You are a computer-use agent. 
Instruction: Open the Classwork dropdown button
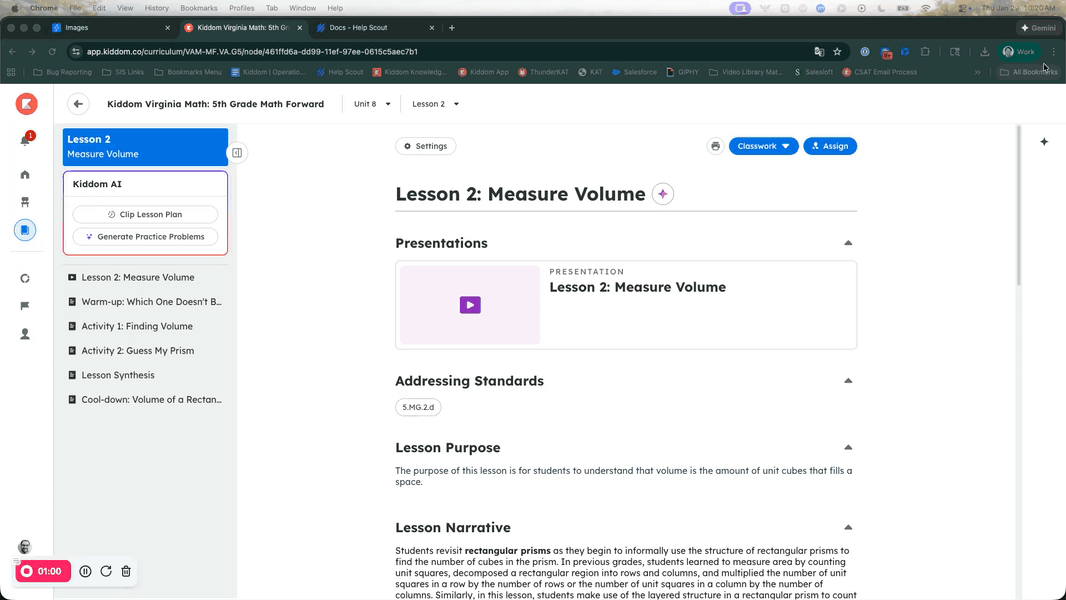coord(763,146)
